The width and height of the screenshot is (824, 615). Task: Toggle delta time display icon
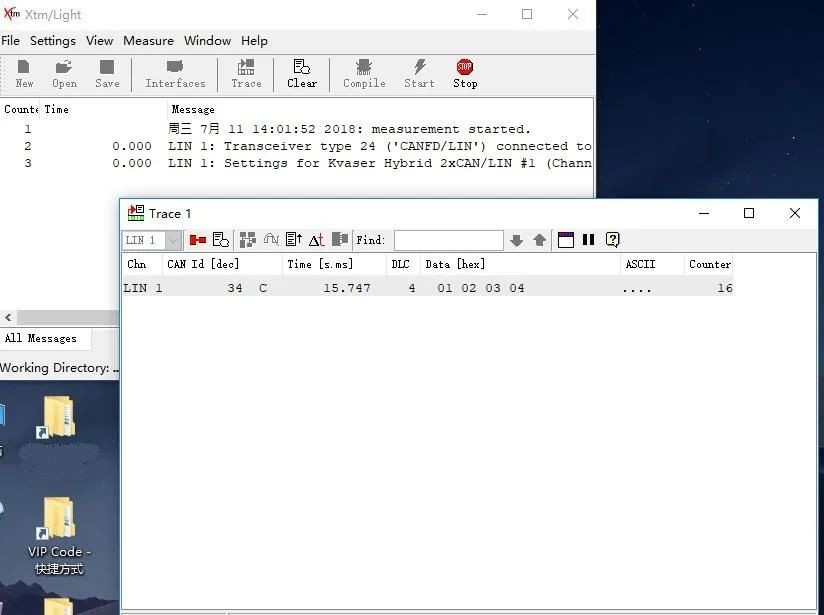(316, 240)
